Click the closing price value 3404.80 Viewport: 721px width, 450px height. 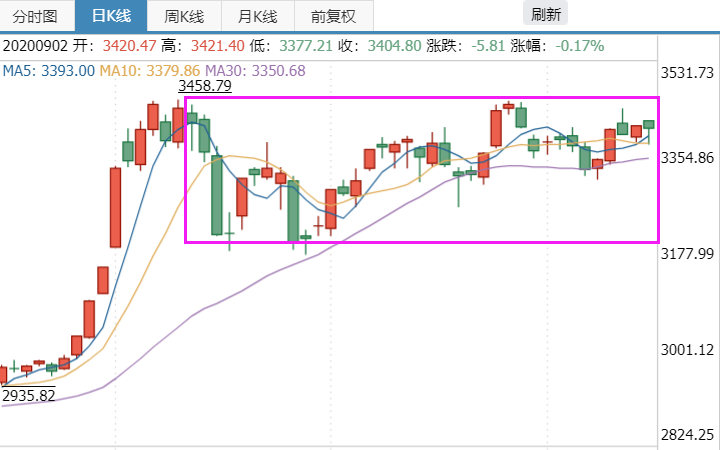click(x=395, y=46)
